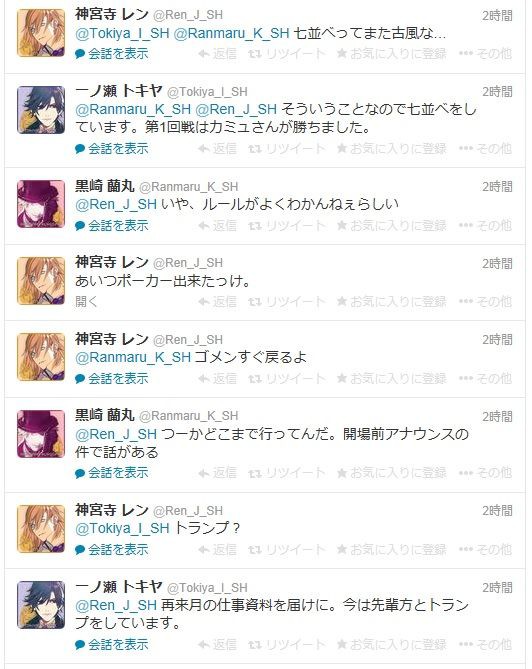
Task: Show conversation for ゴメンすぐ戻るよ tweet
Action: [x=112, y=378]
